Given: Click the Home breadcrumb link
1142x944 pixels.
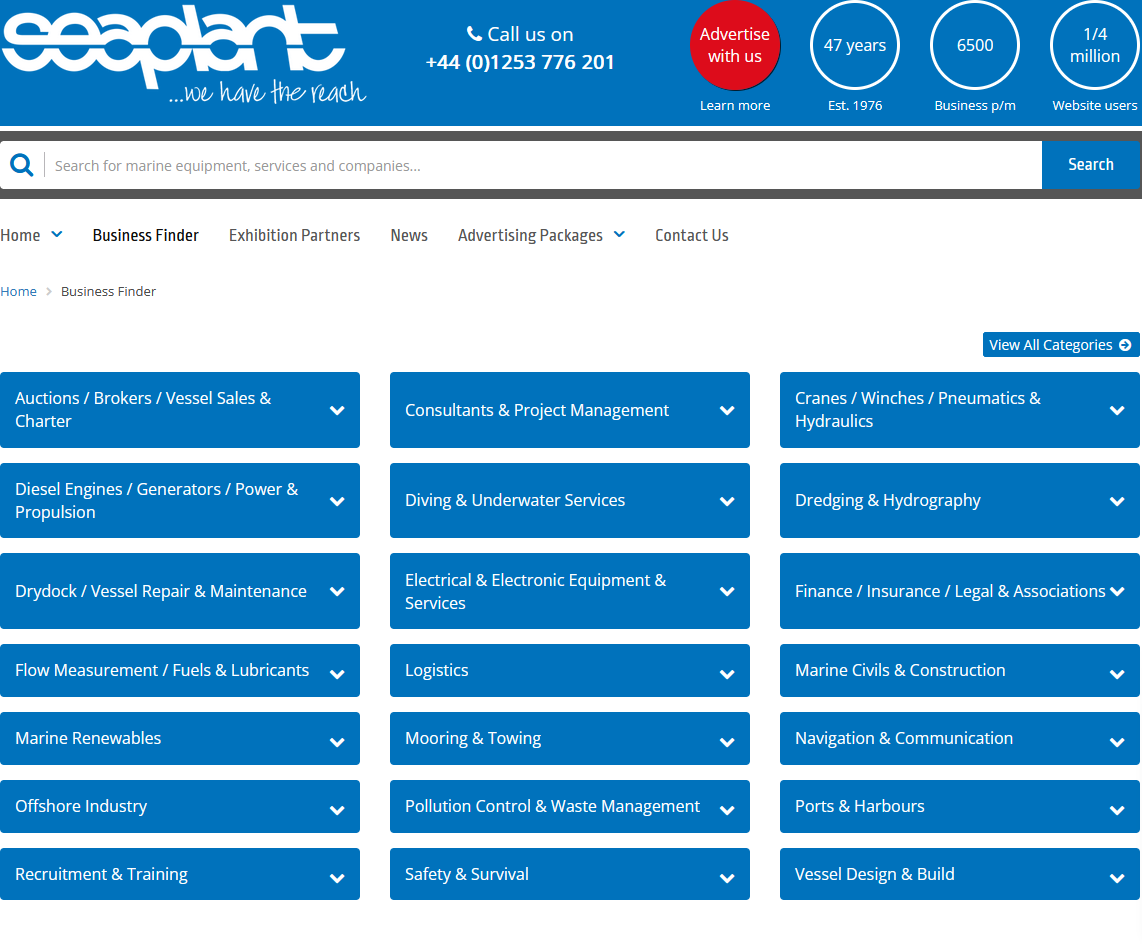Looking at the screenshot, I should [18, 291].
